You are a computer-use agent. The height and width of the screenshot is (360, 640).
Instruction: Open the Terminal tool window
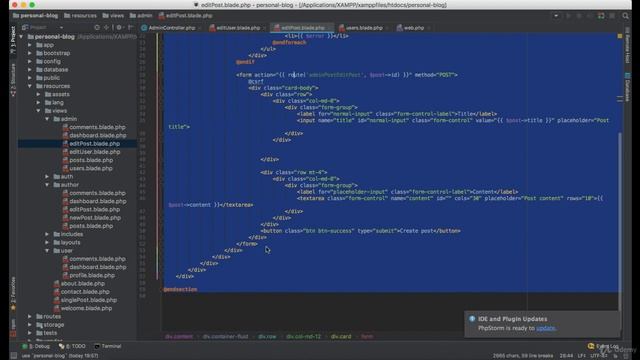point(108,346)
